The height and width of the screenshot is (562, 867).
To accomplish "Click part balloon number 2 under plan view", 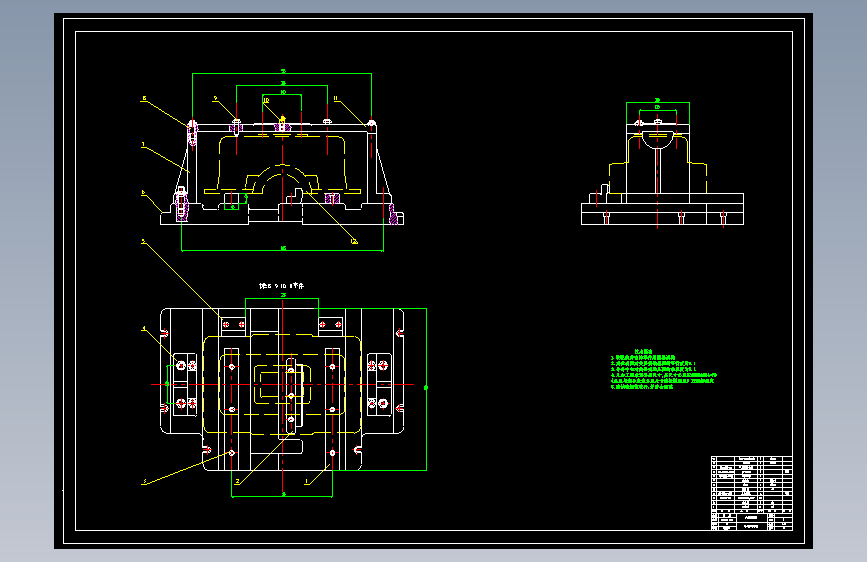I will pyautogui.click(x=237, y=481).
